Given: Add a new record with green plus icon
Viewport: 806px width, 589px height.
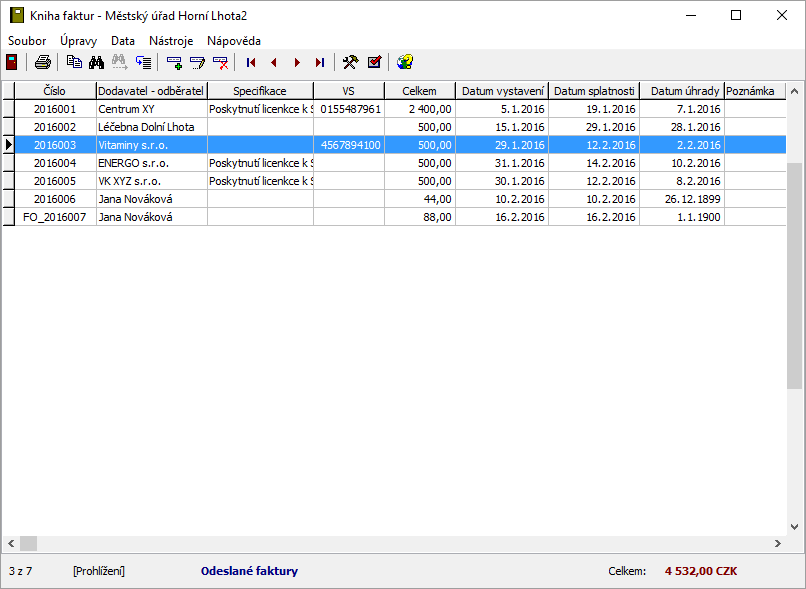Looking at the screenshot, I should (x=175, y=62).
